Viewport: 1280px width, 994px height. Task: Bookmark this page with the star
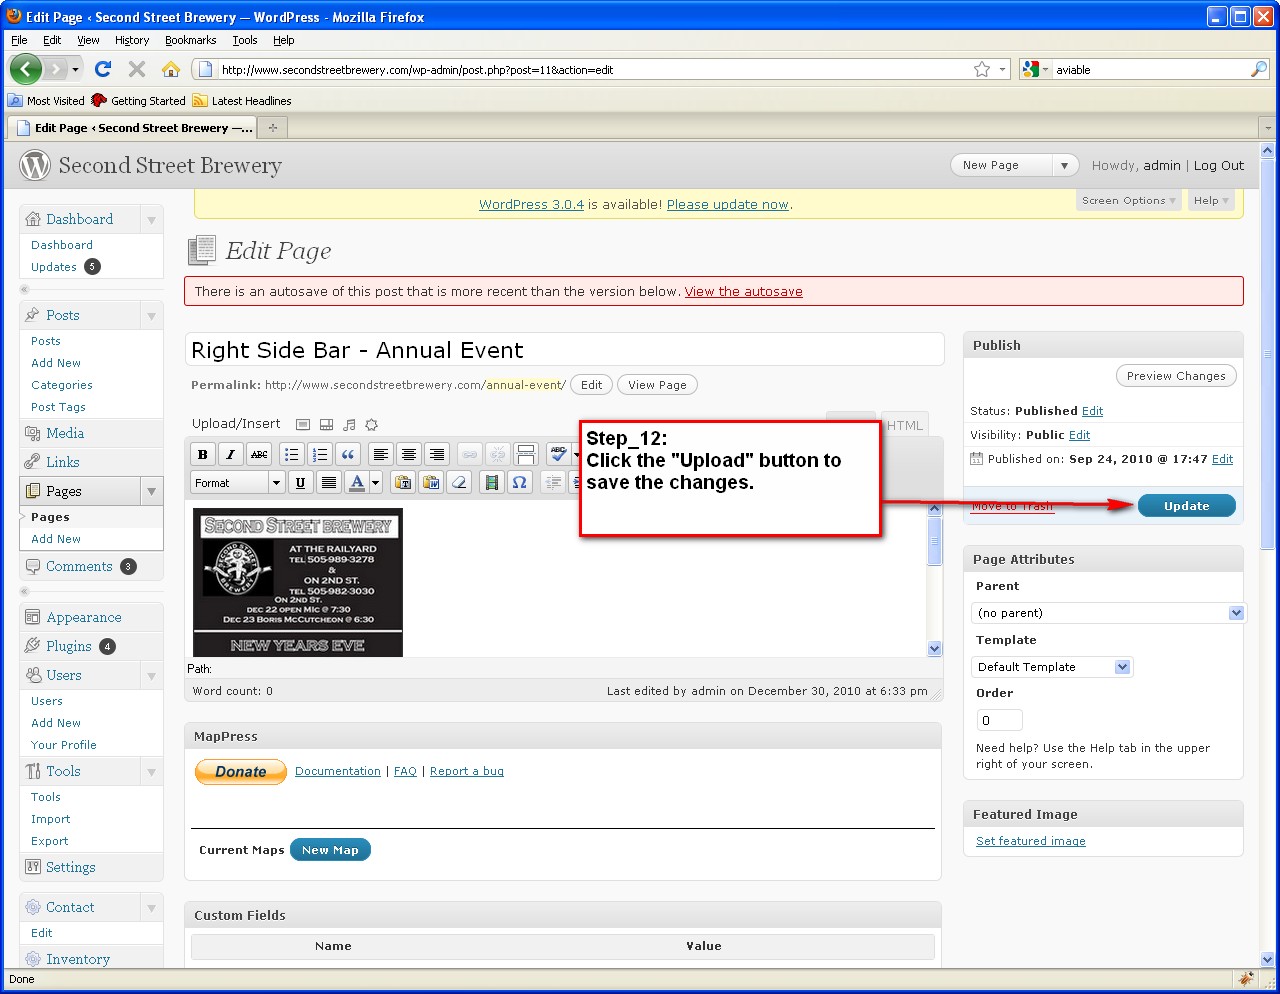[x=982, y=69]
